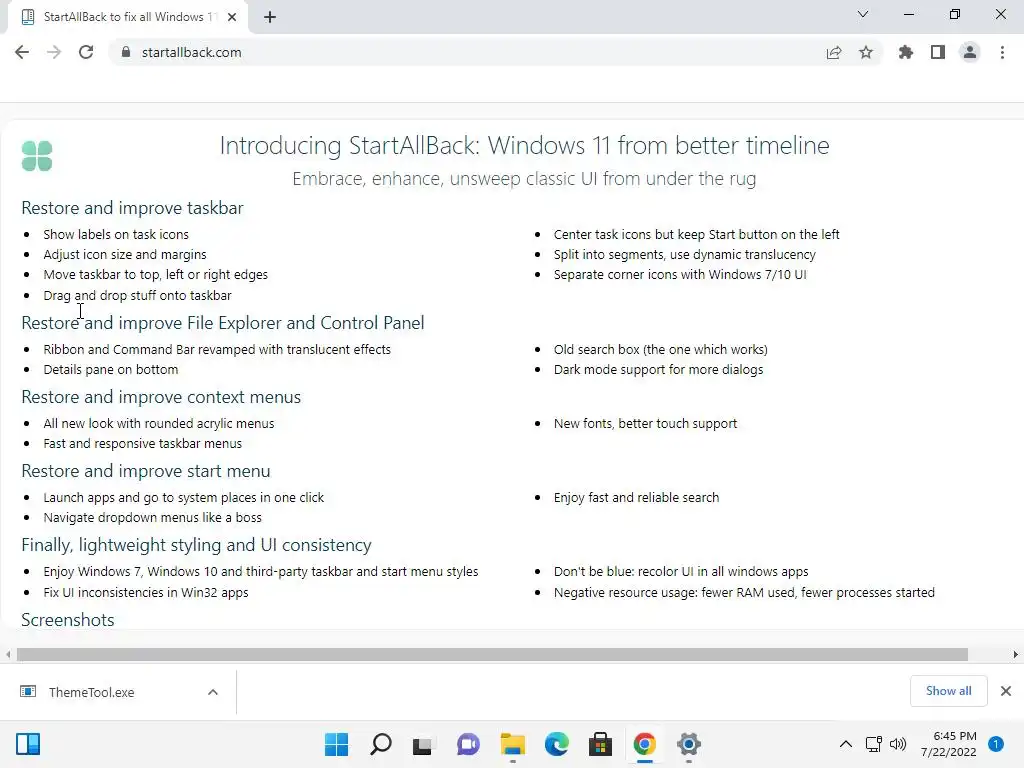Bookmark this page with the star icon
Image resolution: width=1024 pixels, height=768 pixels.
(866, 52)
